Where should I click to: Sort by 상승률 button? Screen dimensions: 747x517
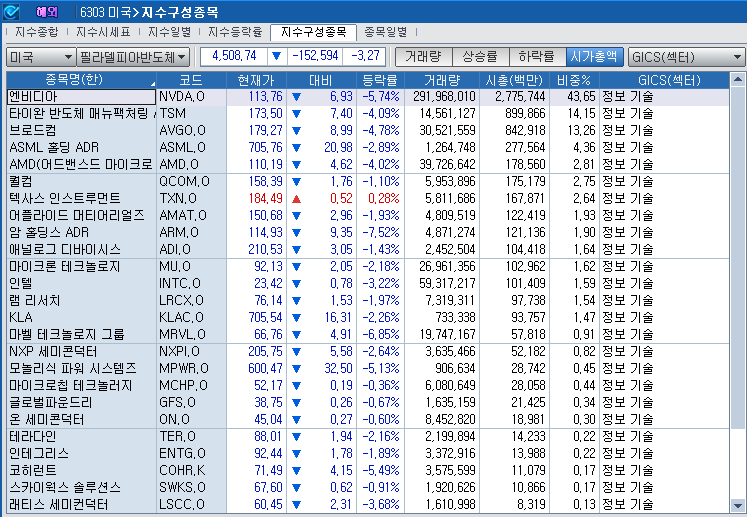(x=480, y=57)
